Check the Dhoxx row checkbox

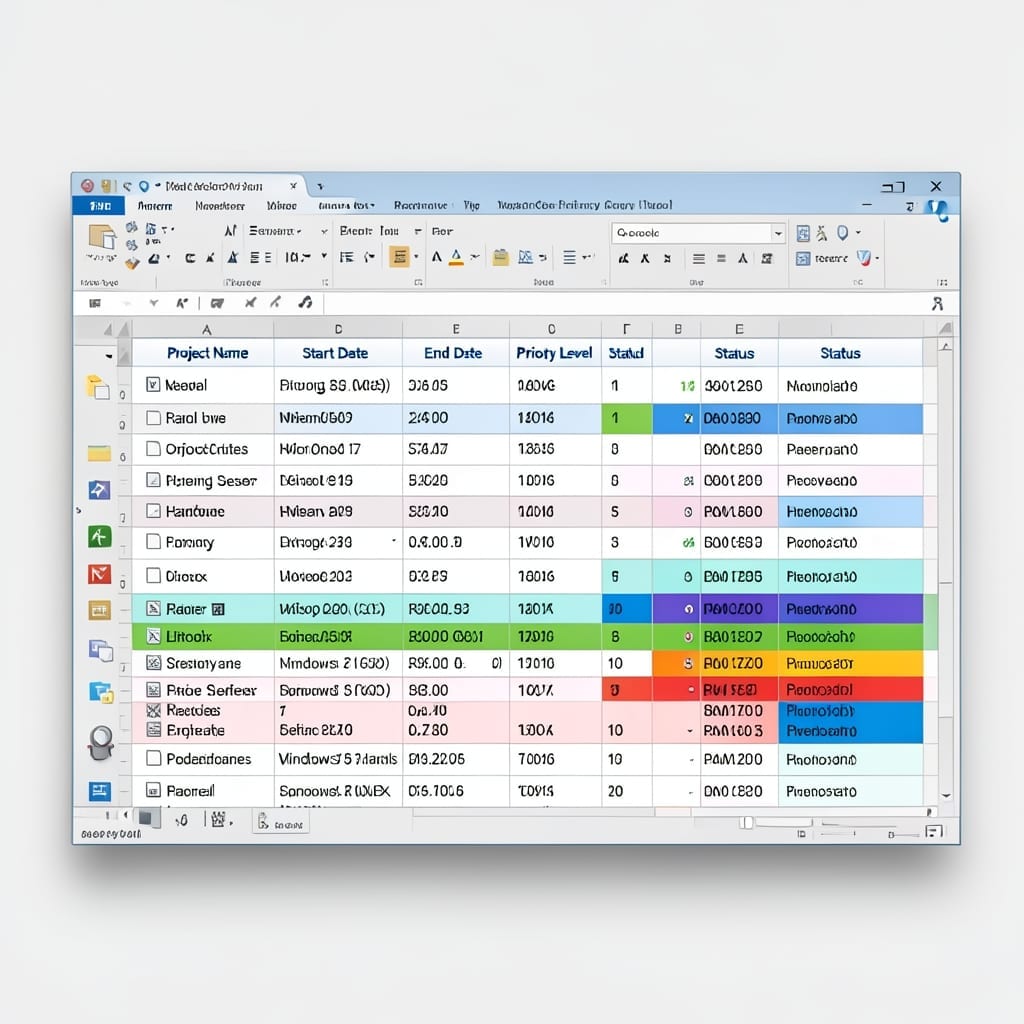(x=153, y=575)
